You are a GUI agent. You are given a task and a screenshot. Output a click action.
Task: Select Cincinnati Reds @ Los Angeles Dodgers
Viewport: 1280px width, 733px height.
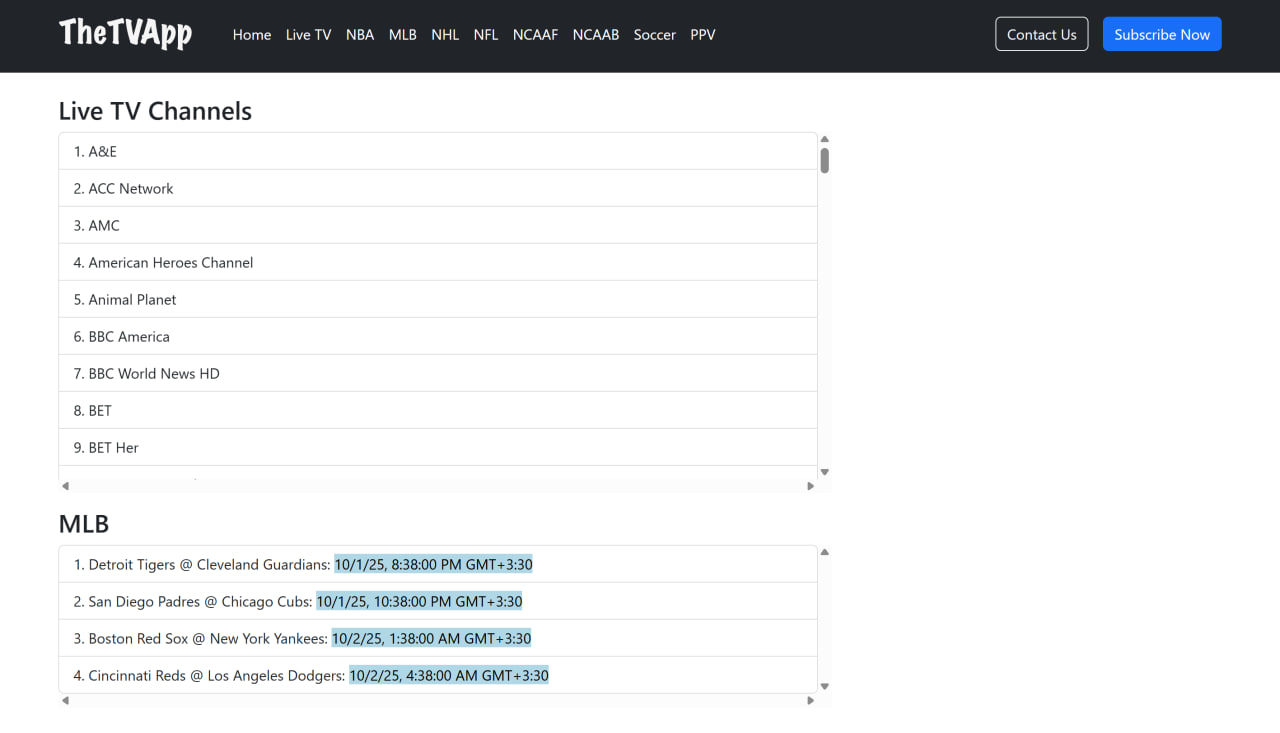tap(218, 676)
